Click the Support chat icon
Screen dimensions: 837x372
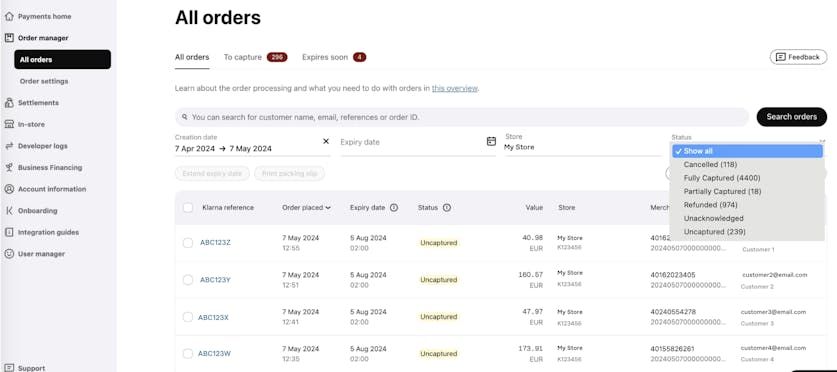click(x=9, y=368)
